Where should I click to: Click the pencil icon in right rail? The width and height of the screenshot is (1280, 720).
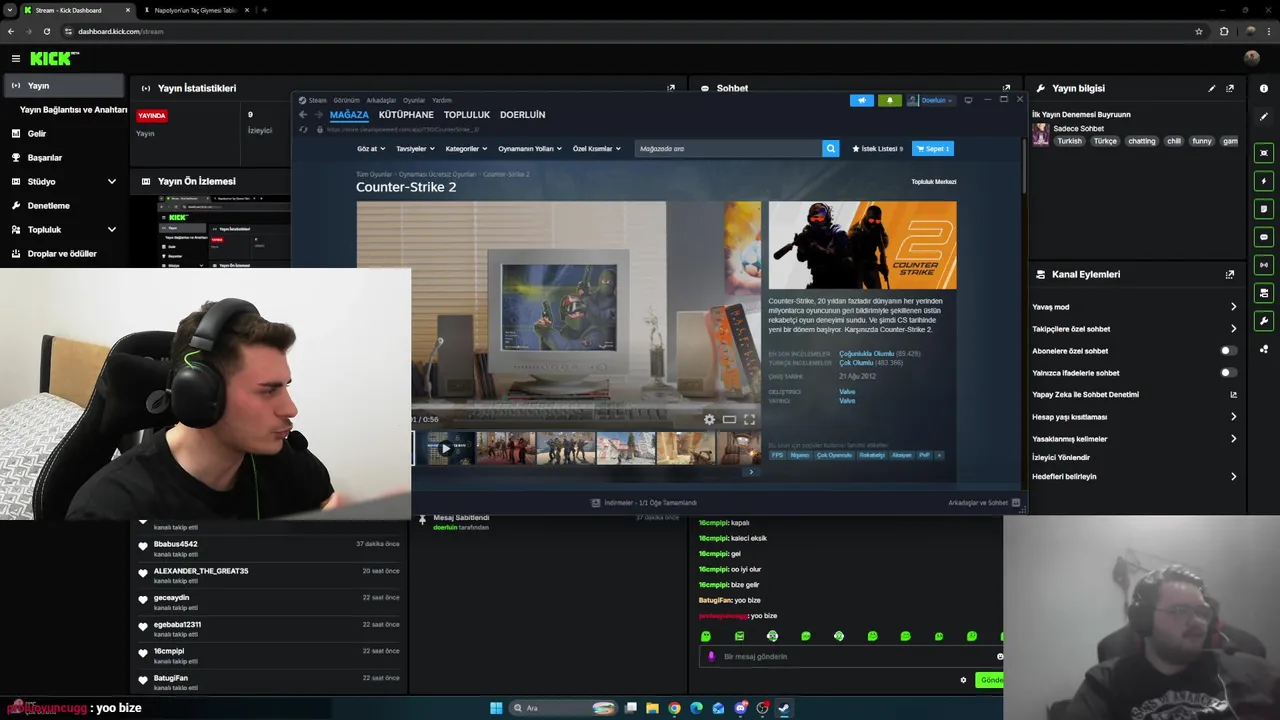pyautogui.click(x=1264, y=117)
